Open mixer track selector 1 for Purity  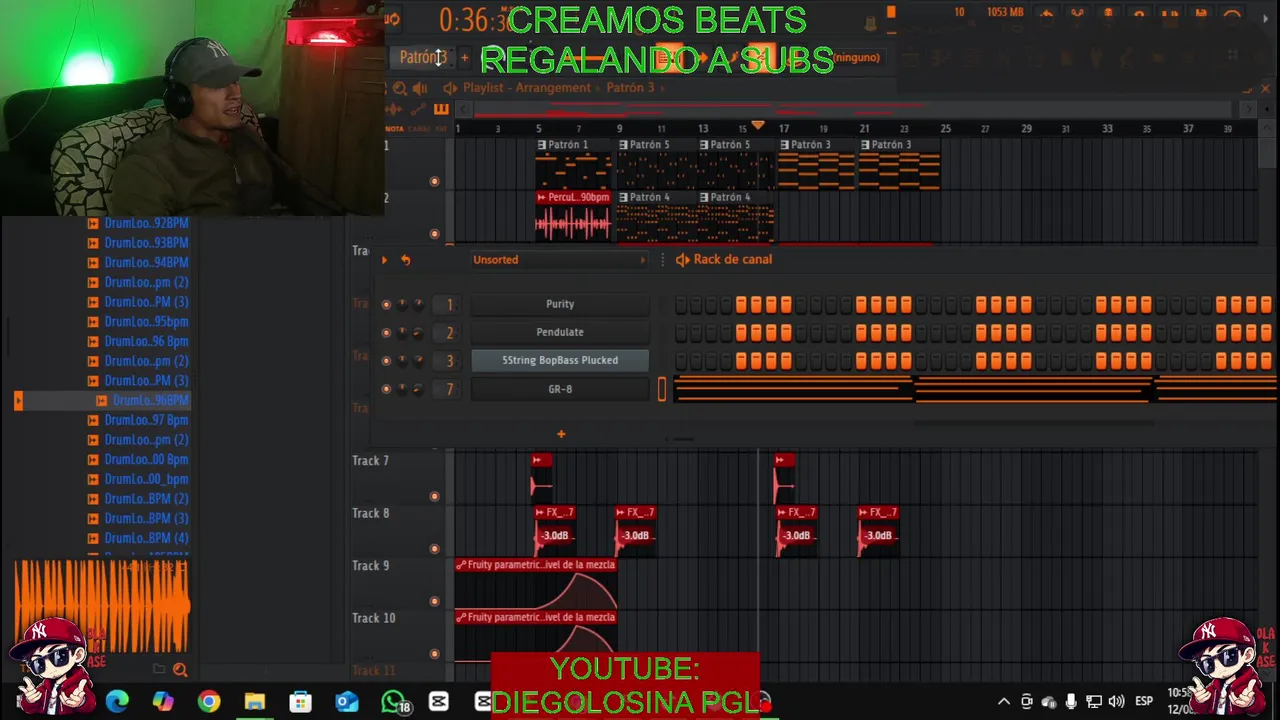449,304
